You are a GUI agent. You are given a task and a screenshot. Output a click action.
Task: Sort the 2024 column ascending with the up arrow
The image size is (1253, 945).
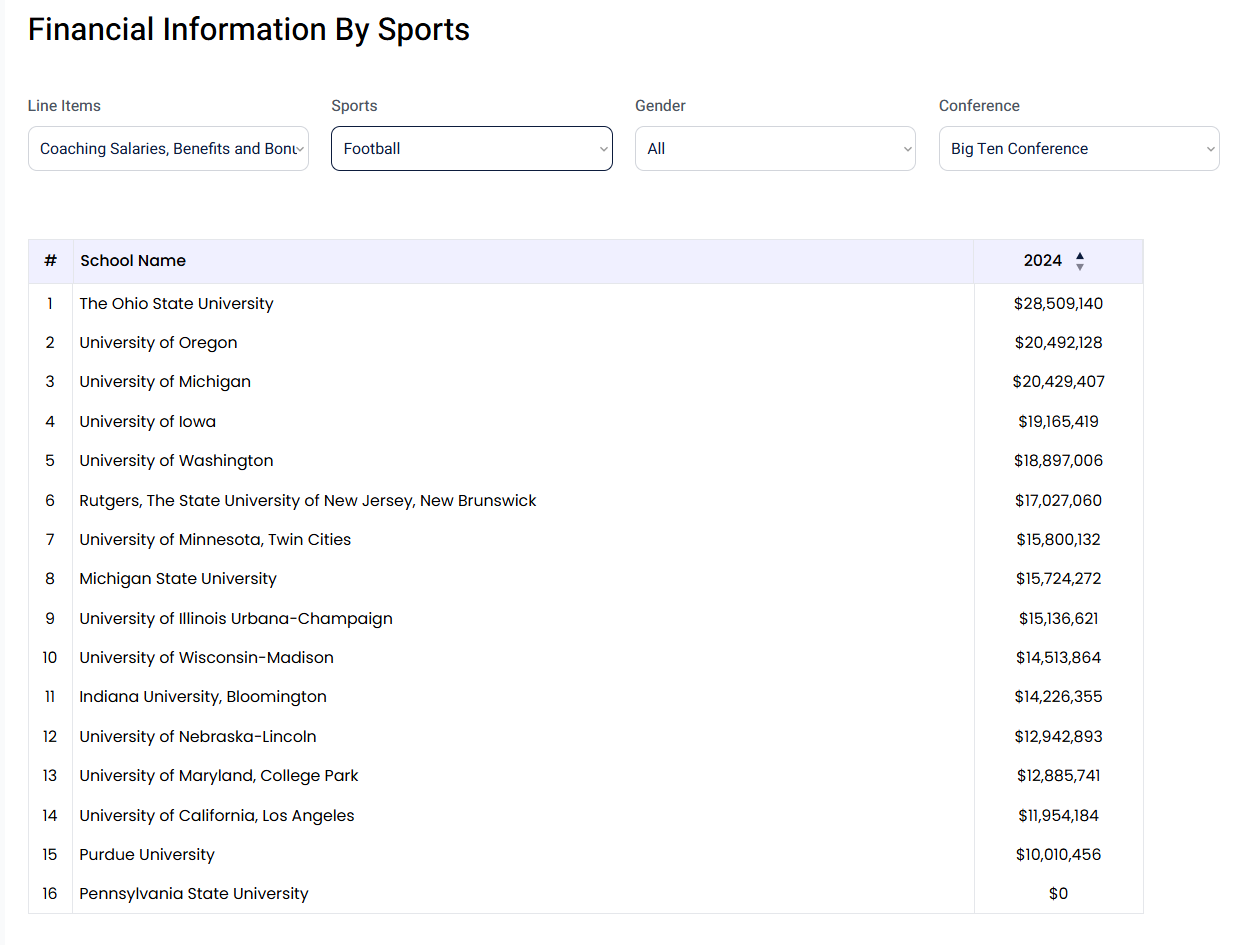coord(1080,255)
